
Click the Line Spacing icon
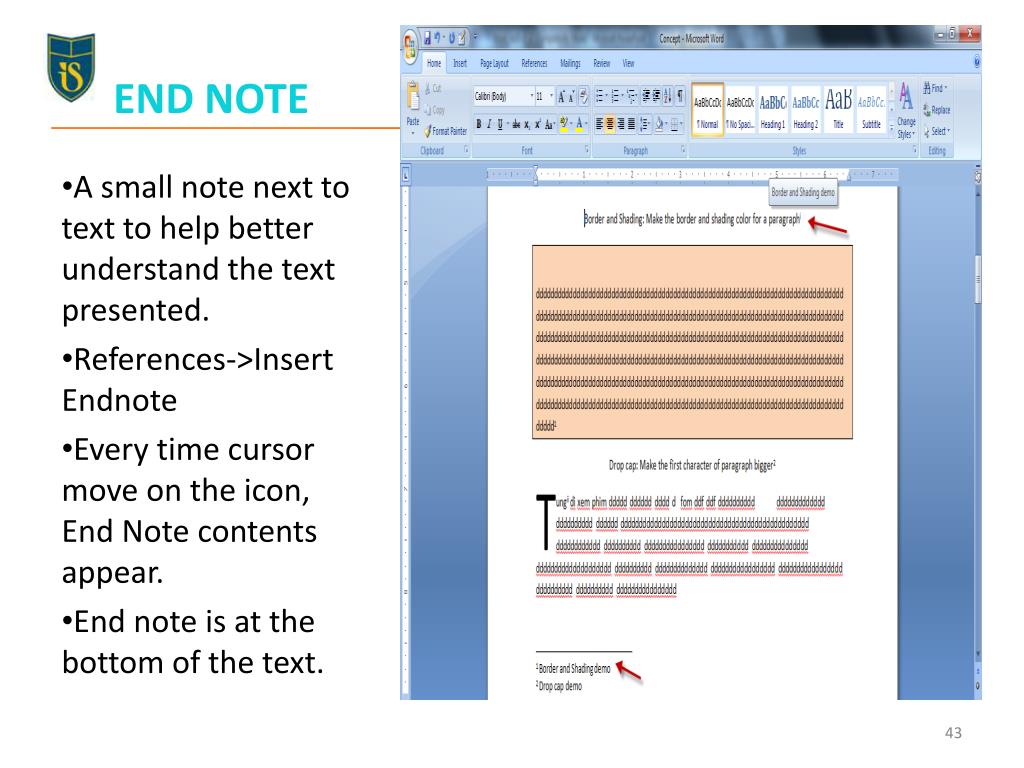644,124
